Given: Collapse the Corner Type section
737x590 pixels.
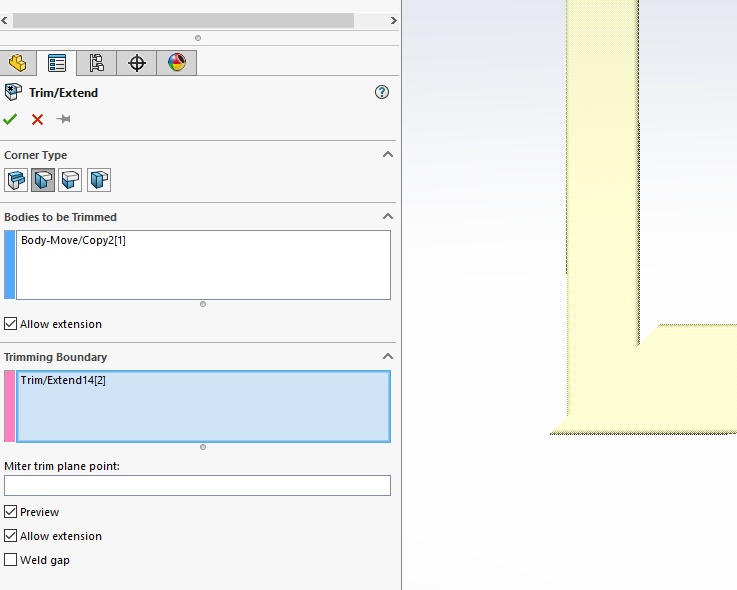Looking at the screenshot, I should click(x=388, y=154).
